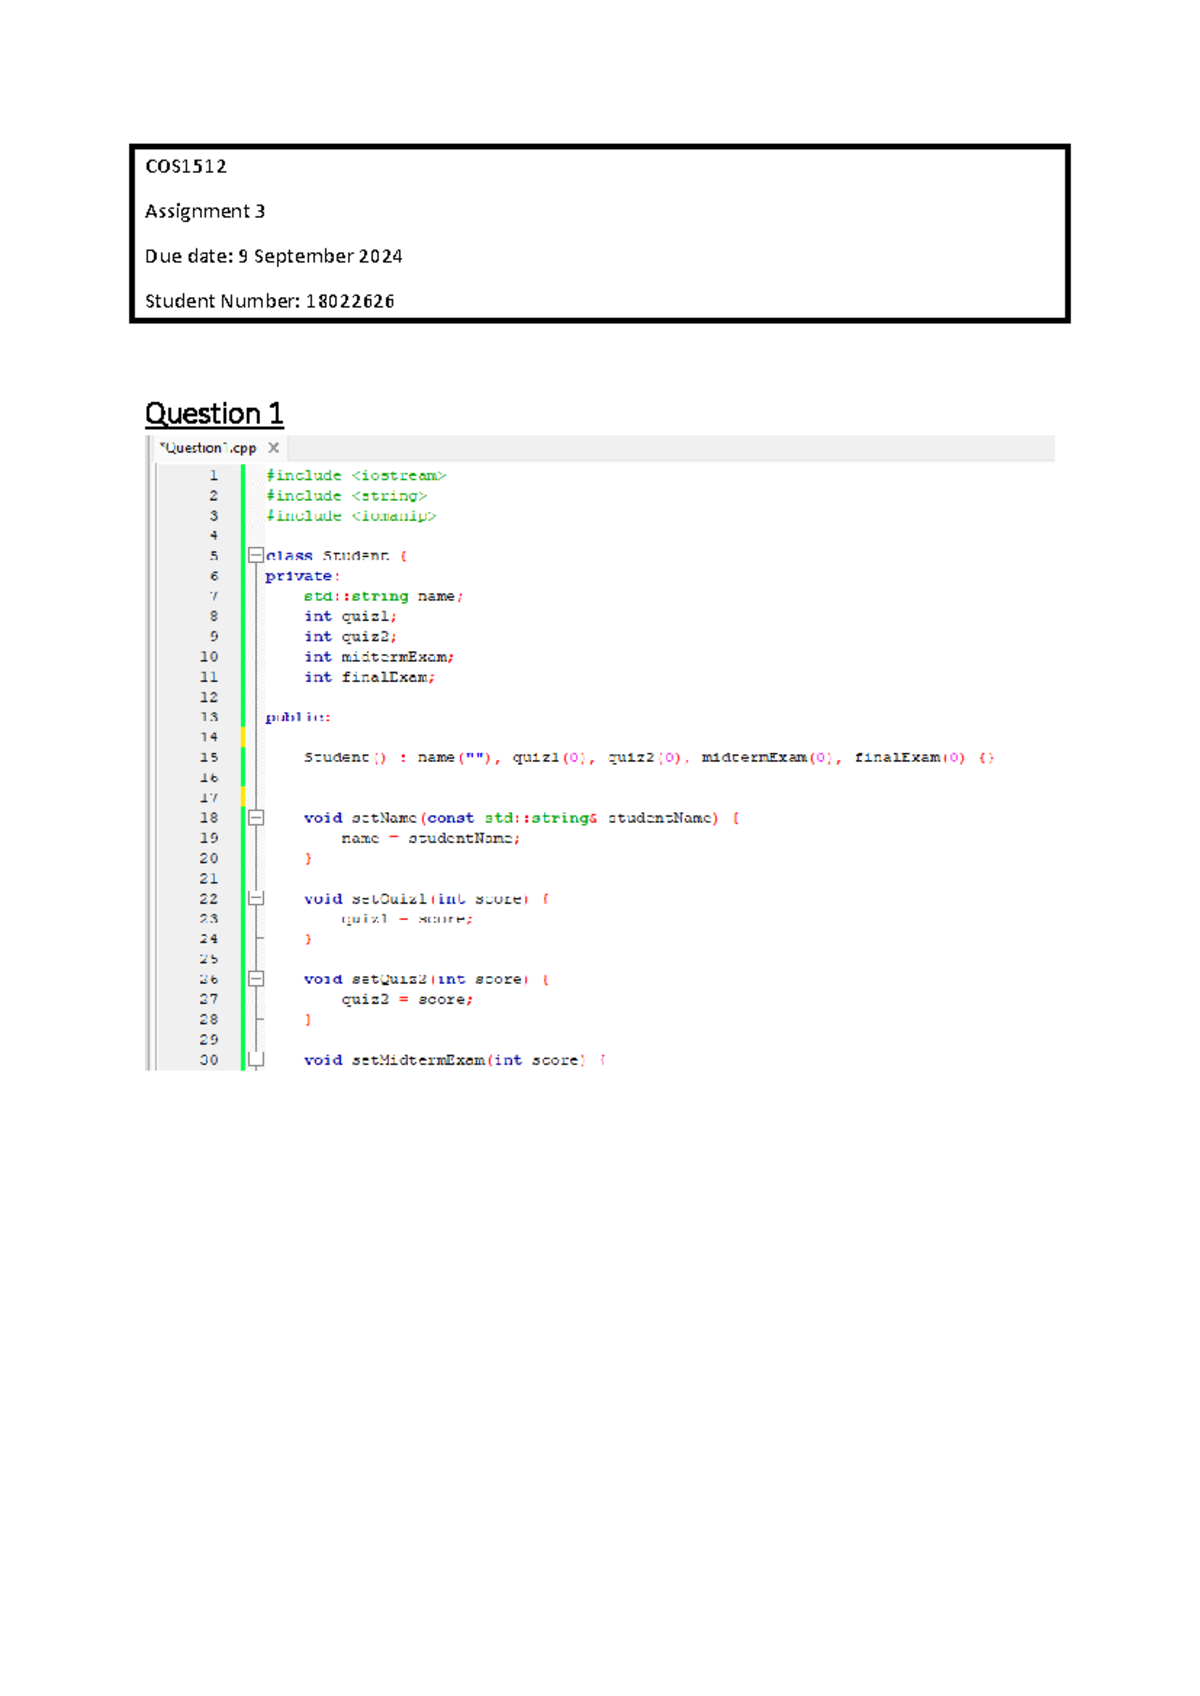Collapse the setQuiz1 function block
Image resolution: width=1200 pixels, height=1696 pixels.
[x=256, y=898]
